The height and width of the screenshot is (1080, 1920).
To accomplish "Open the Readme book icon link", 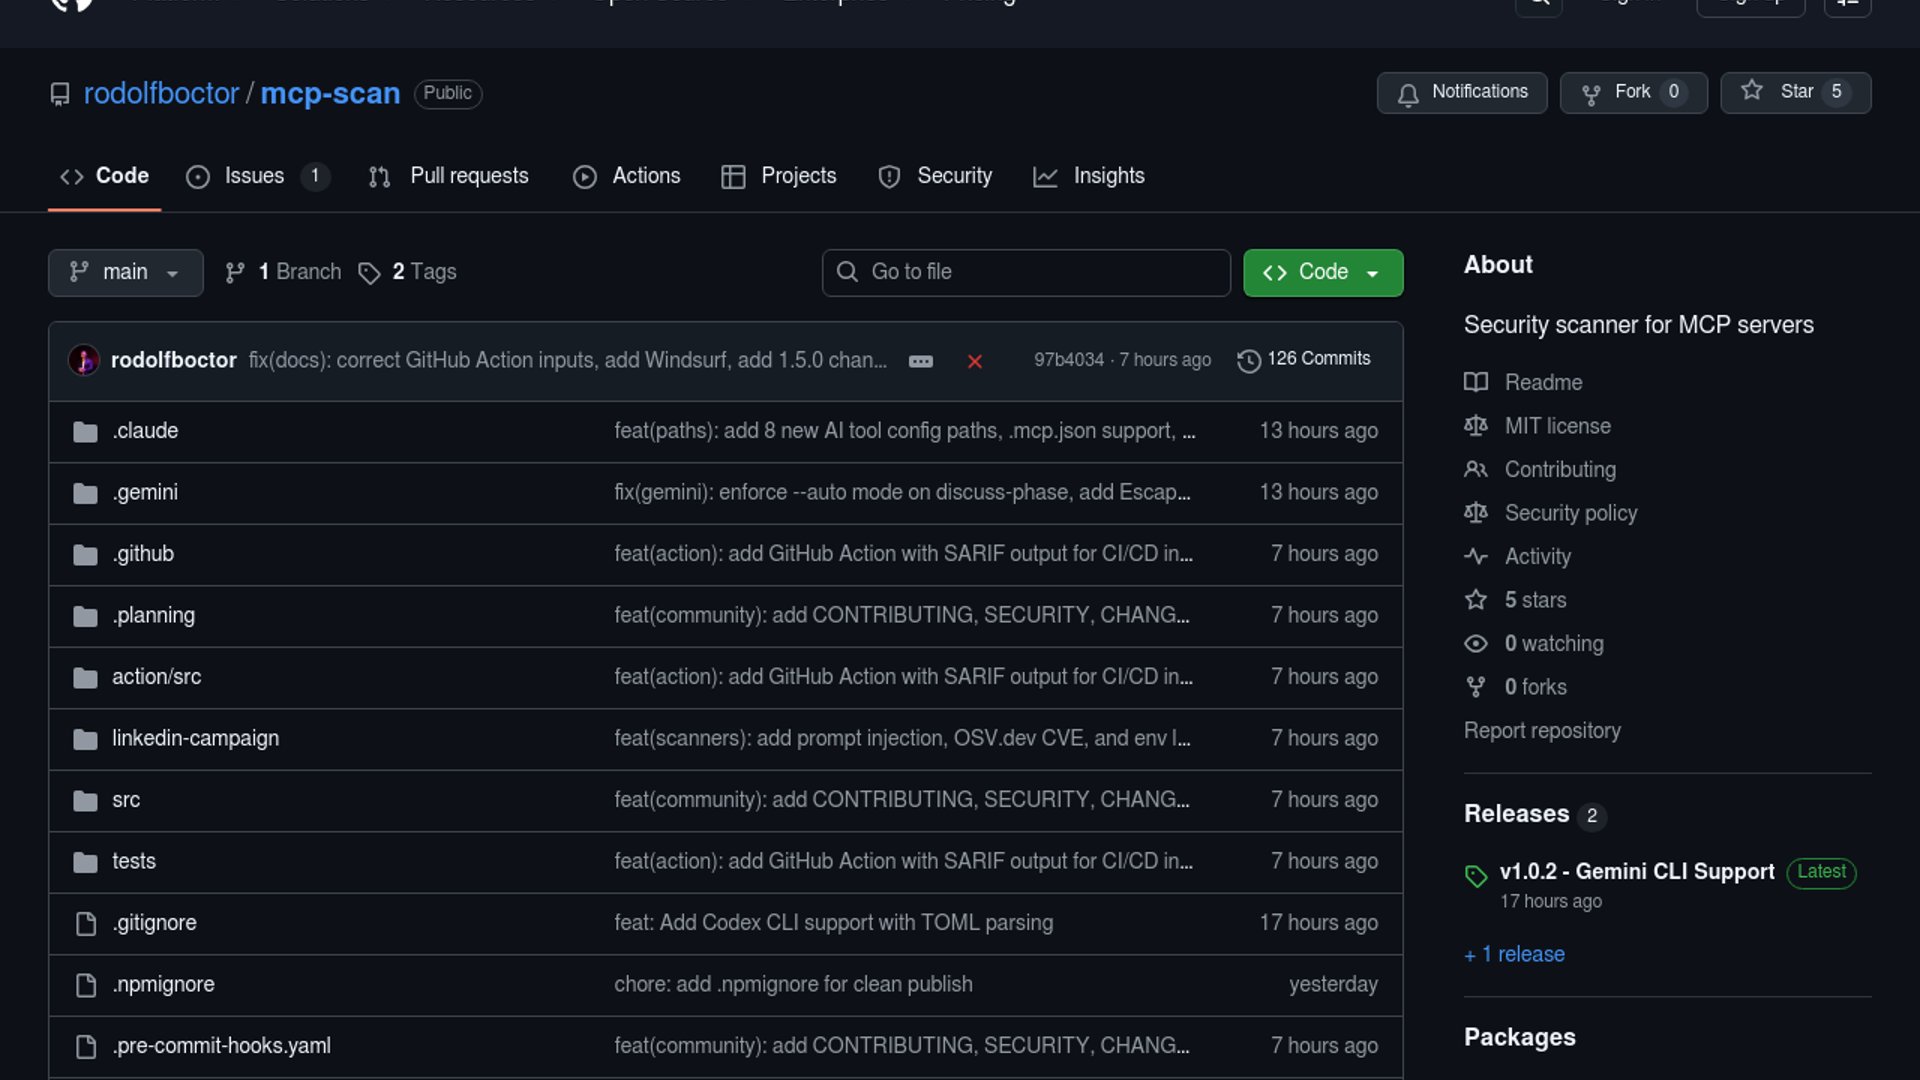I will (1475, 382).
